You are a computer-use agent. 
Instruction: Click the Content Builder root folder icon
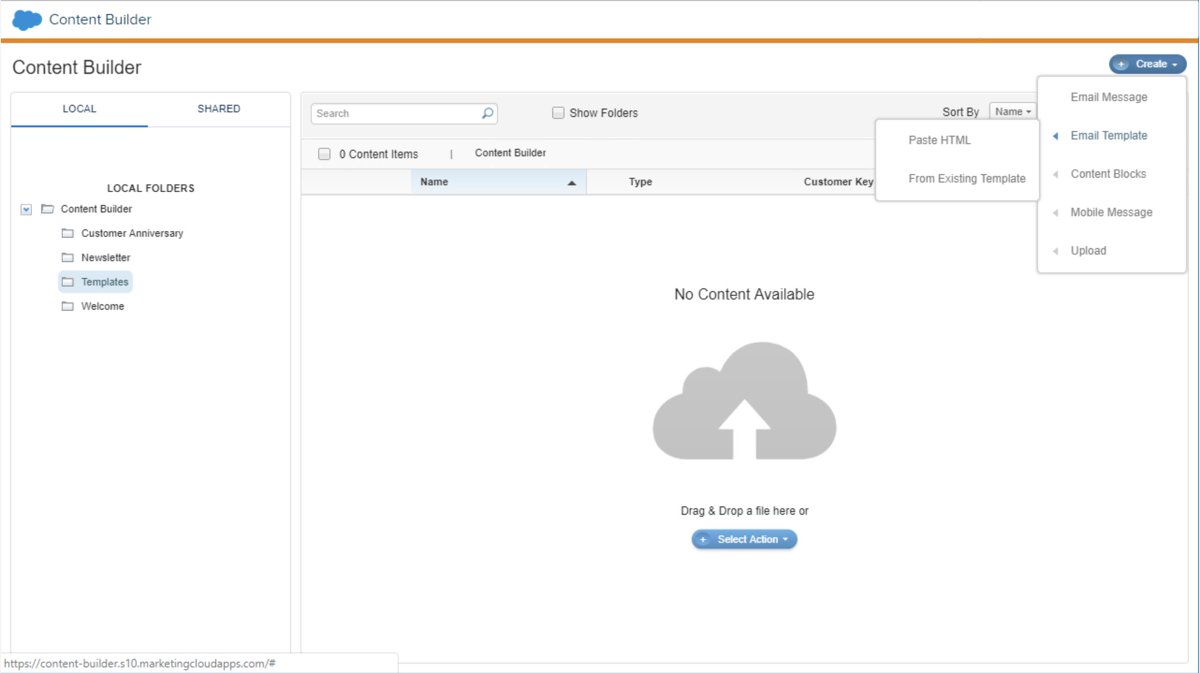[47, 209]
